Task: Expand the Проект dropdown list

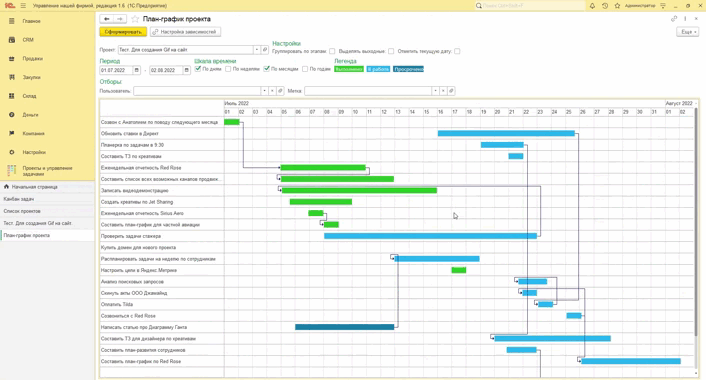Action: tap(257, 50)
